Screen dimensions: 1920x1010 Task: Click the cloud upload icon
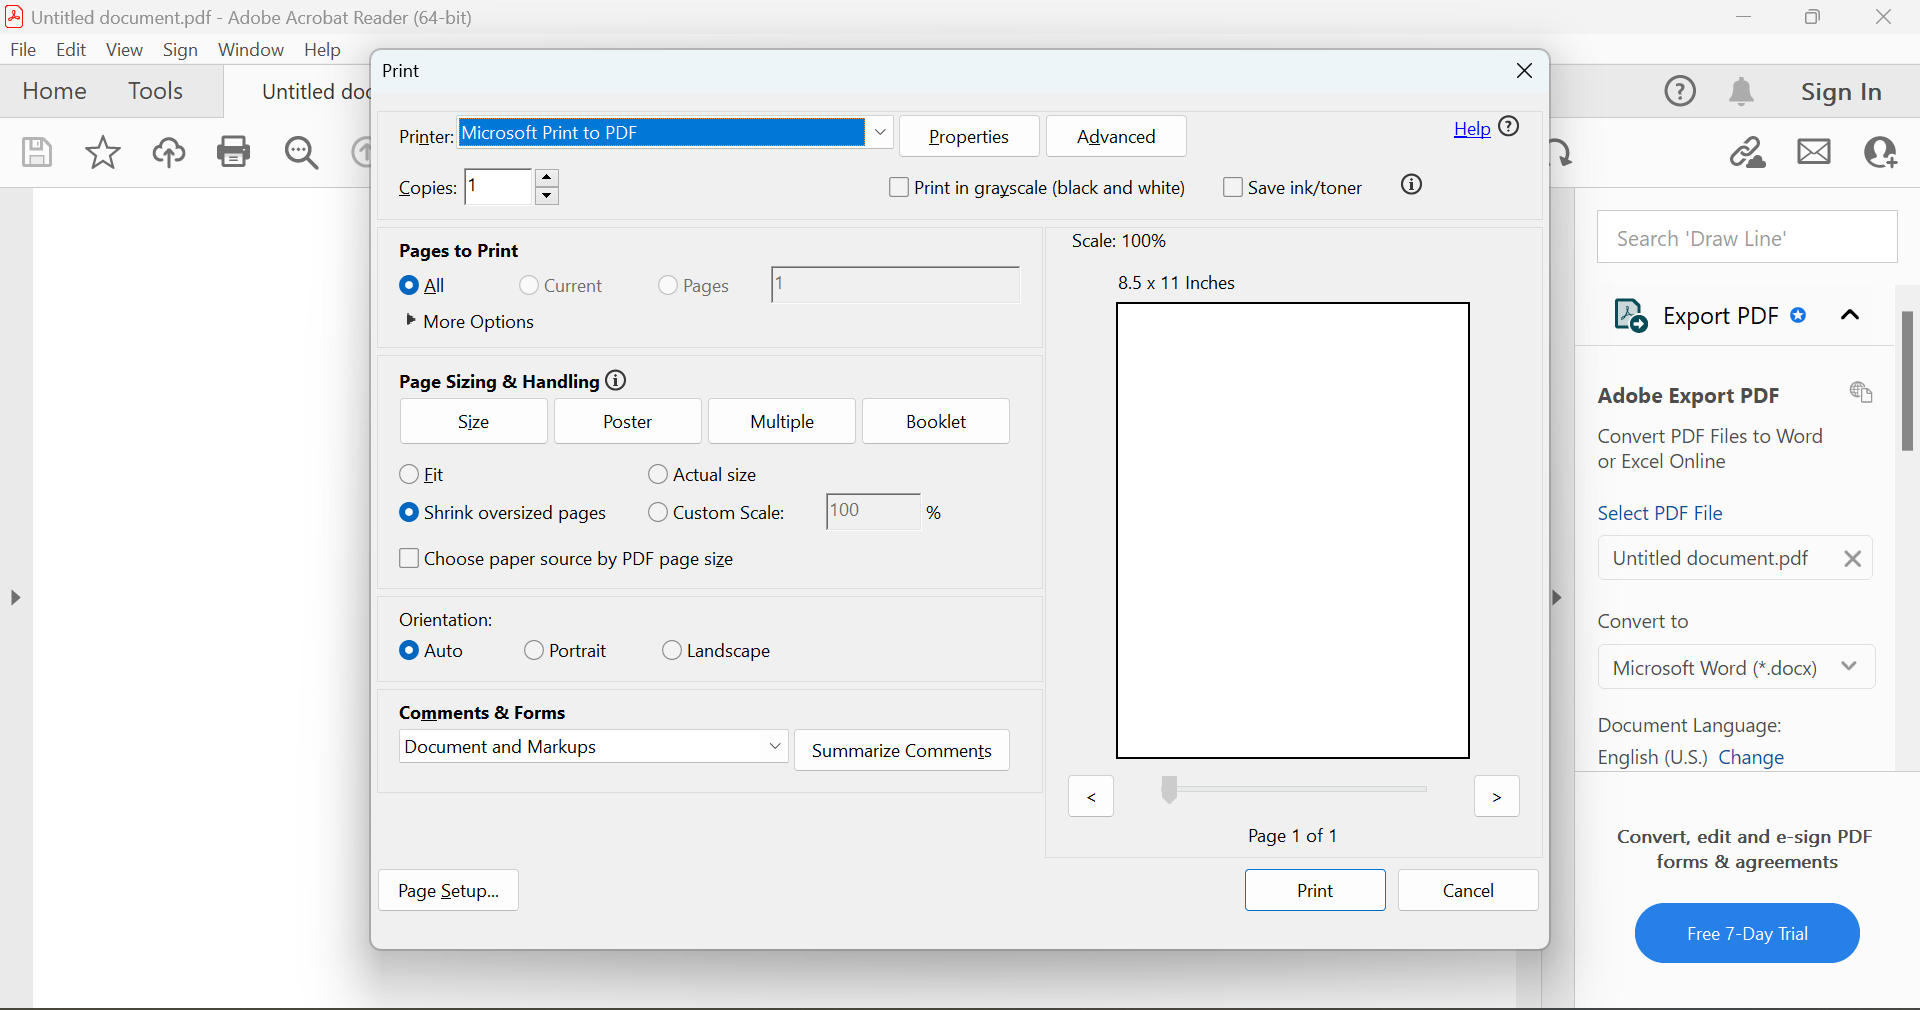pos(169,152)
